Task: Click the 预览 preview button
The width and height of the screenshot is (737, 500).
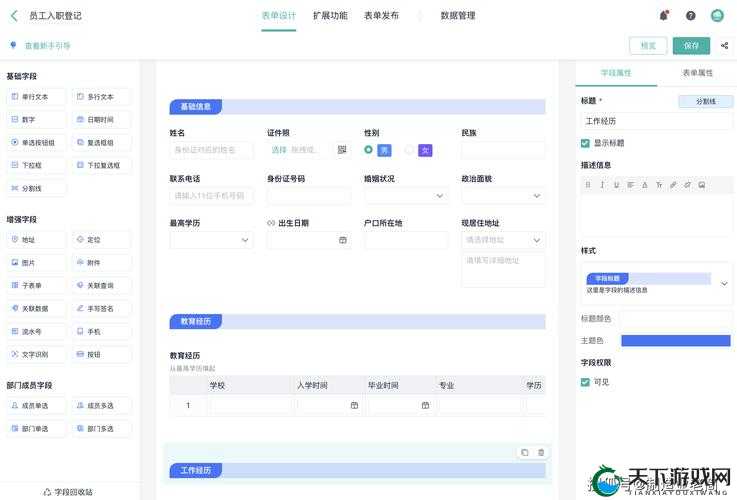Action: tap(648, 46)
